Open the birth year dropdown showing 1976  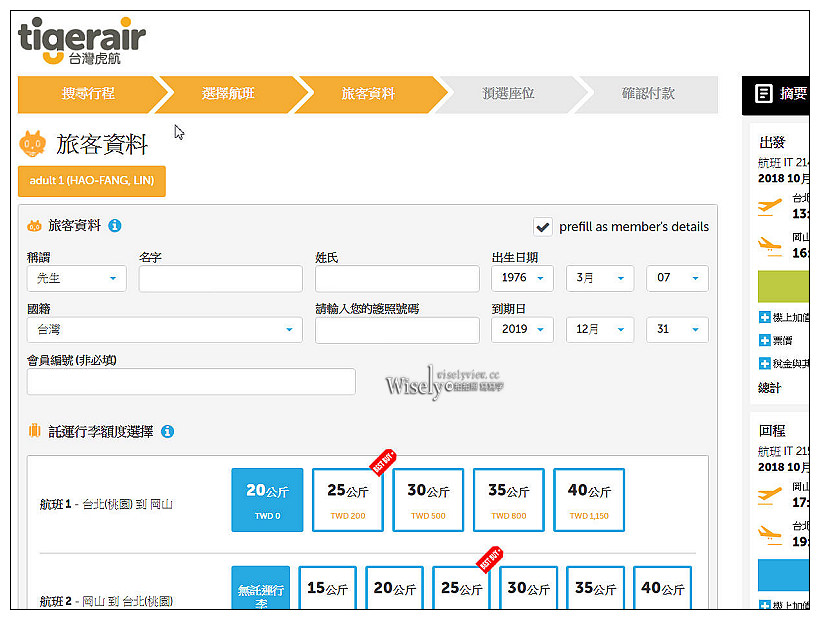(x=522, y=278)
